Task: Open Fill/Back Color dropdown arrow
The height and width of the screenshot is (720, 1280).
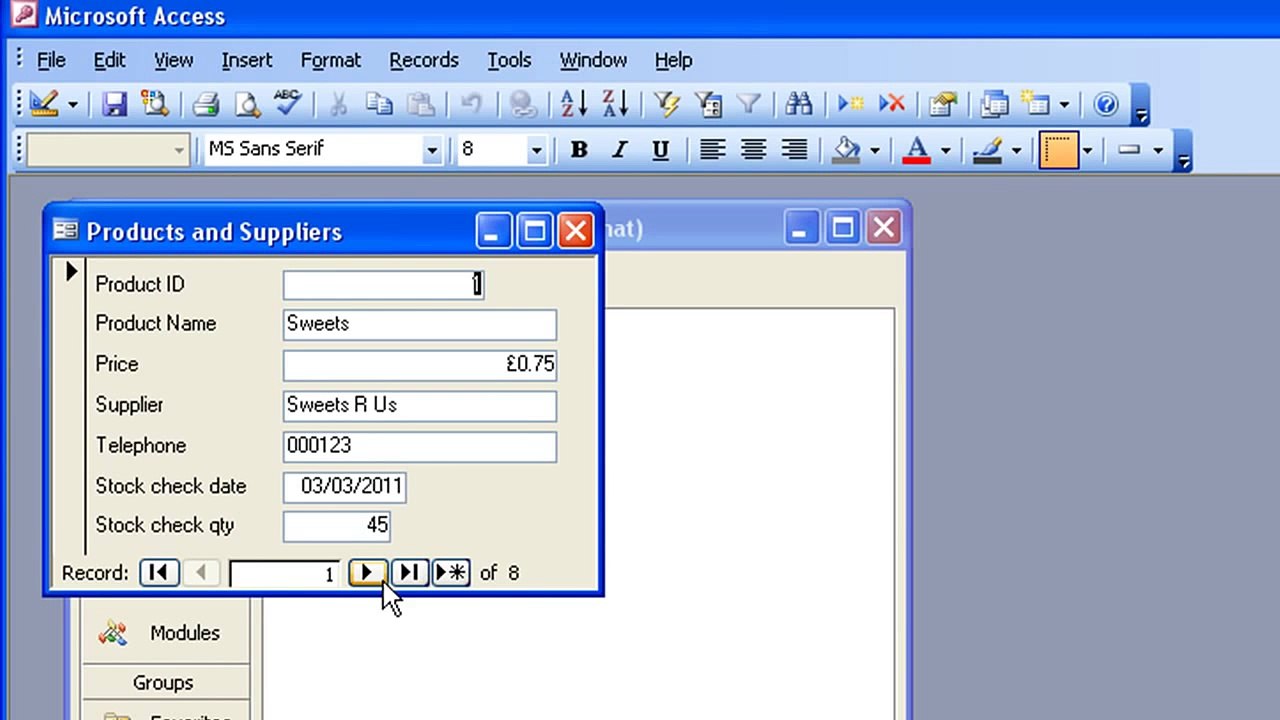Action: point(875,150)
